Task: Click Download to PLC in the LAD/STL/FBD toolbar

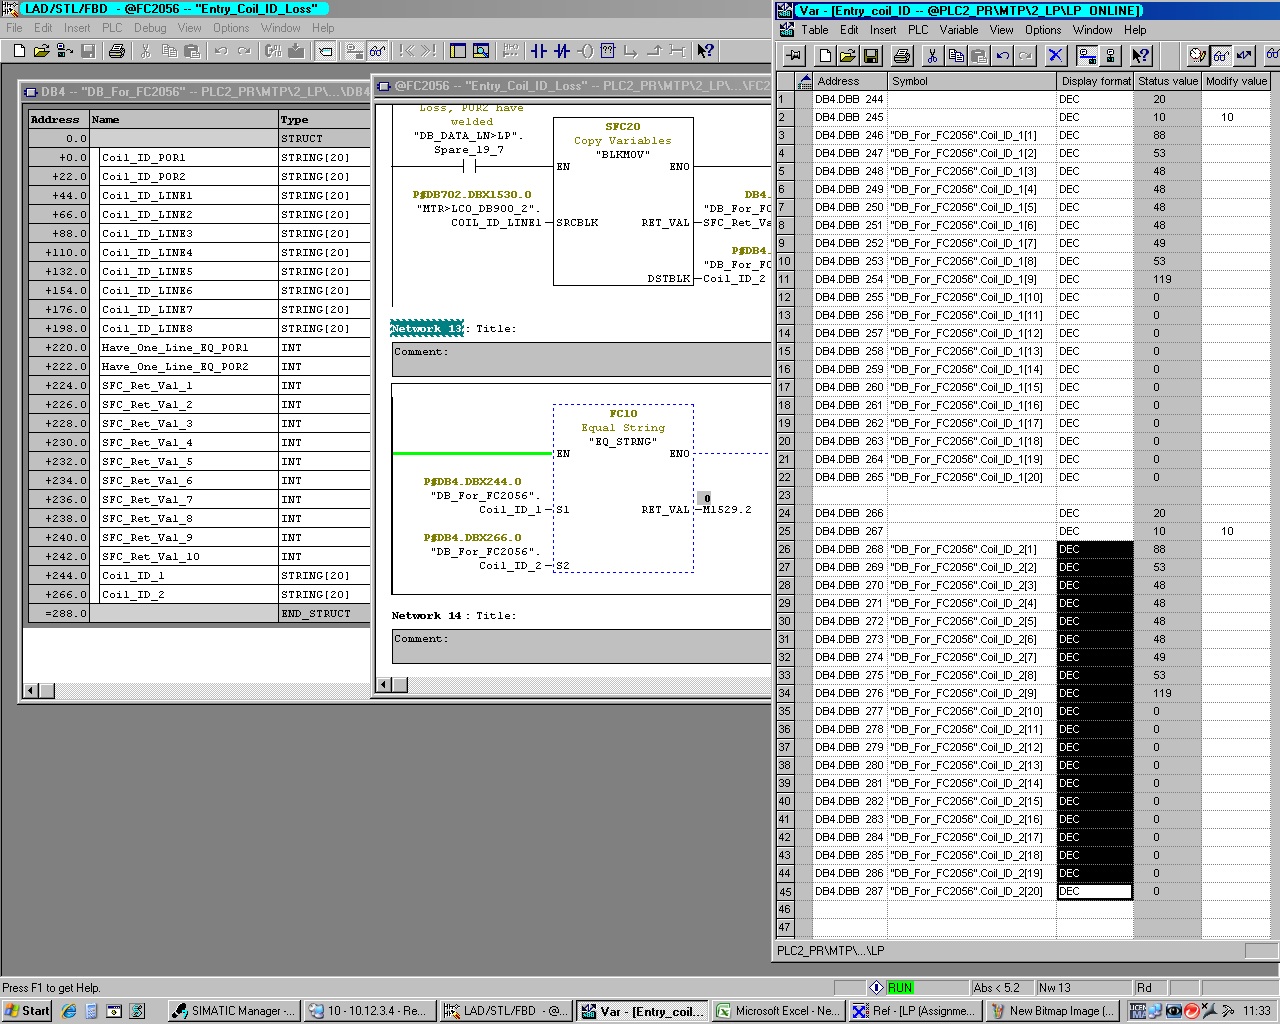Action: click(296, 51)
